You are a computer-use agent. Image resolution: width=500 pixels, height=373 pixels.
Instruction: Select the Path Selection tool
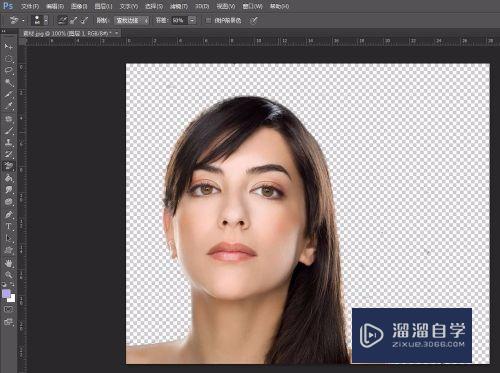9,238
